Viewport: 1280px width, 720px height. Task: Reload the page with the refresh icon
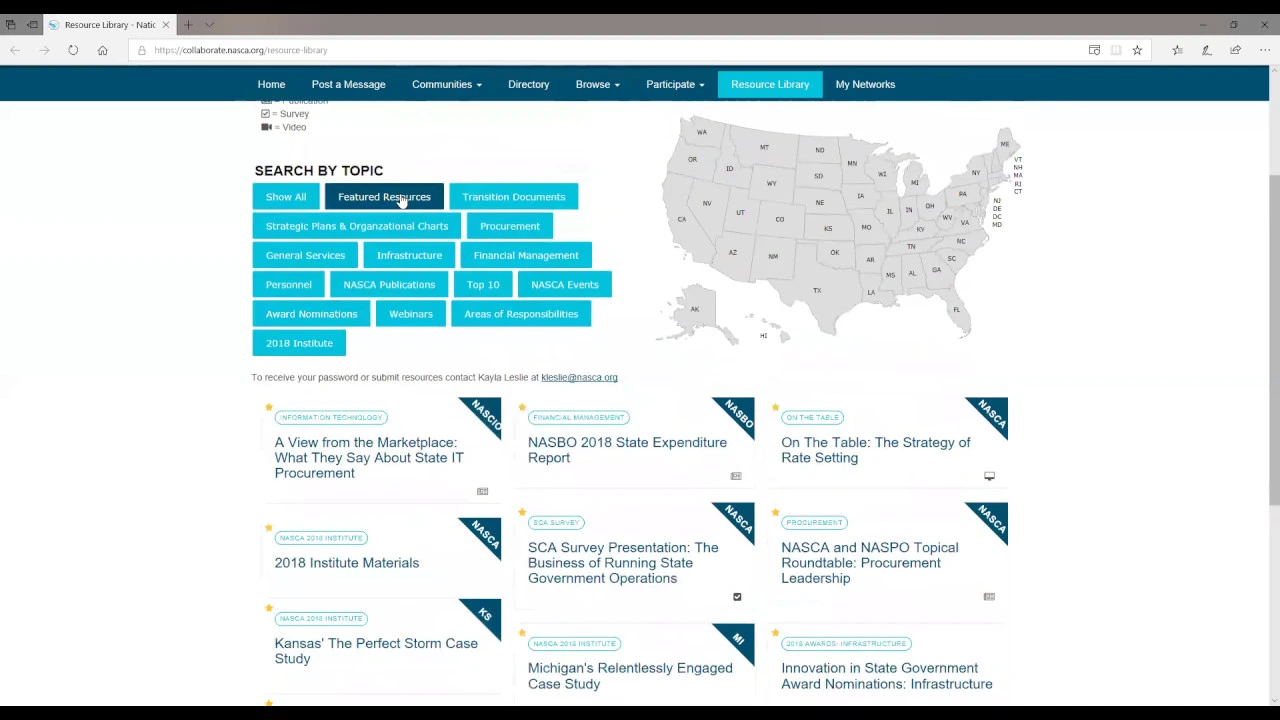(73, 50)
